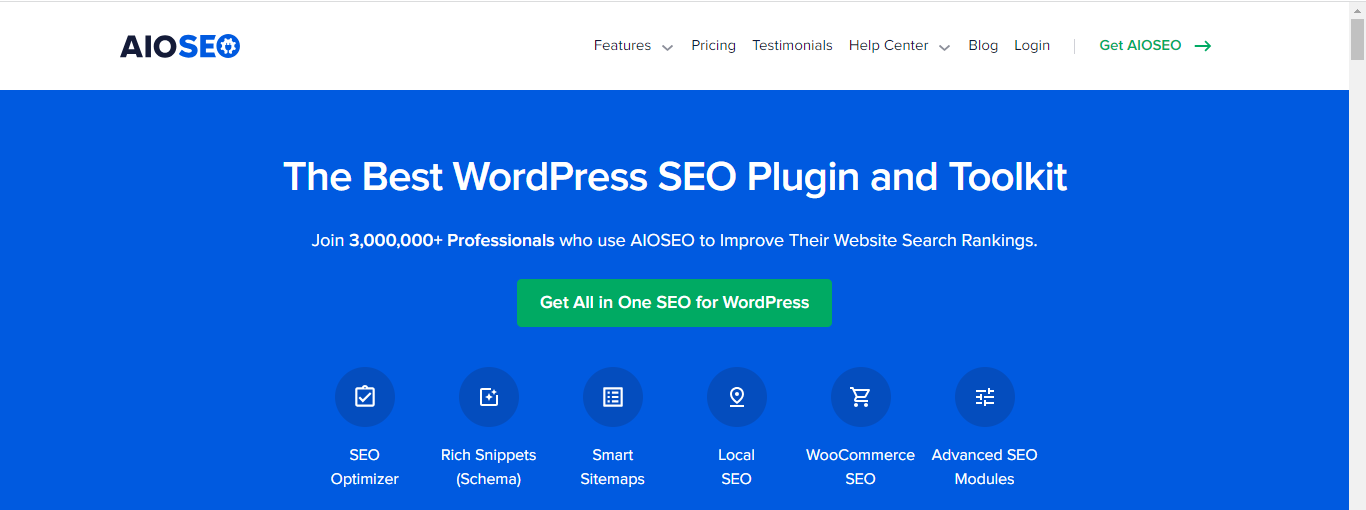
Task: Click the SEO Optimizer label
Action: point(365,467)
